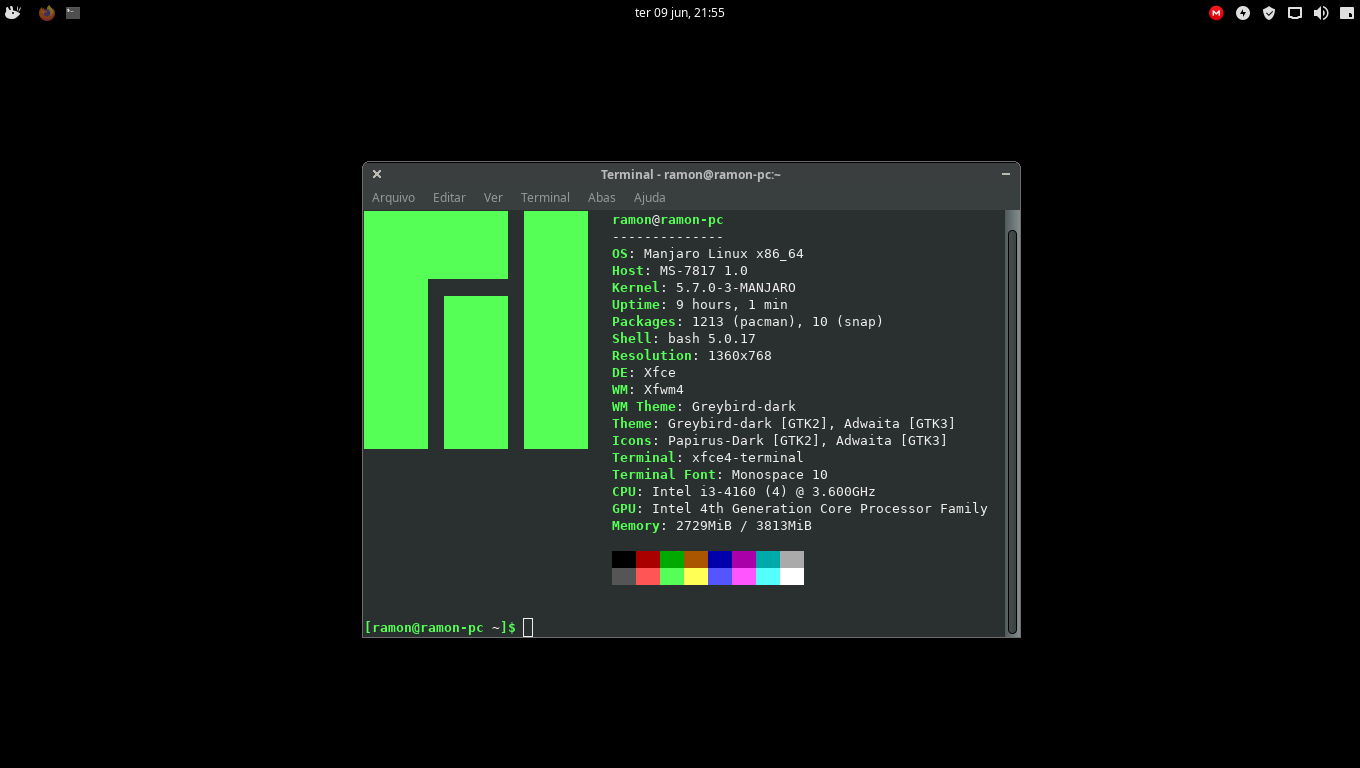This screenshot has width=1360, height=768.
Task: Minimize the terminal window
Action: pos(1006,174)
